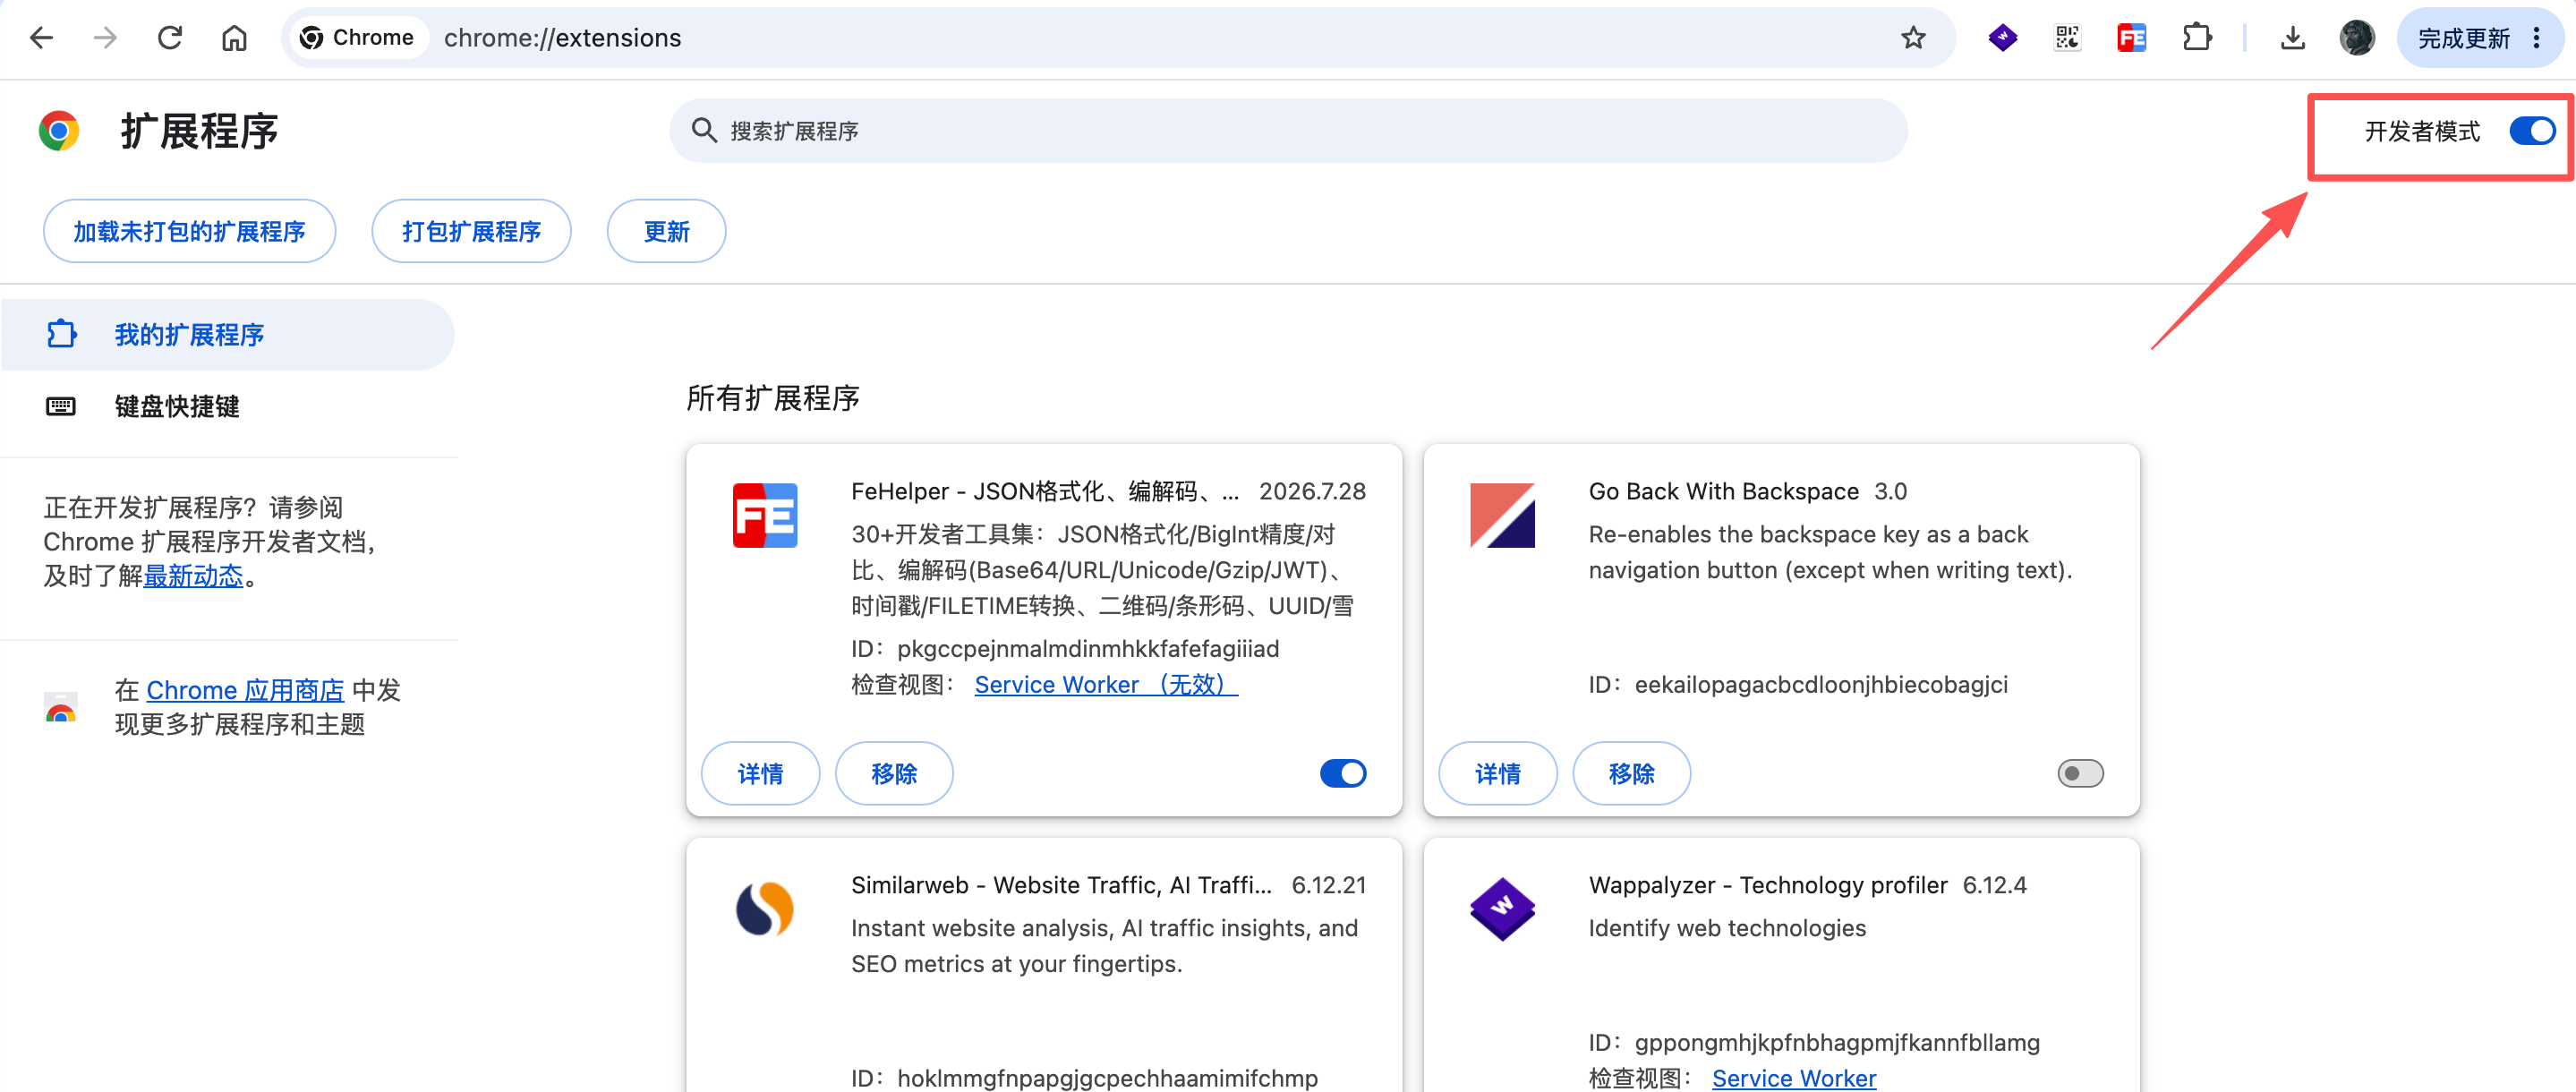Open FeHelper 详情 details
This screenshot has width=2576, height=1092.
click(760, 773)
